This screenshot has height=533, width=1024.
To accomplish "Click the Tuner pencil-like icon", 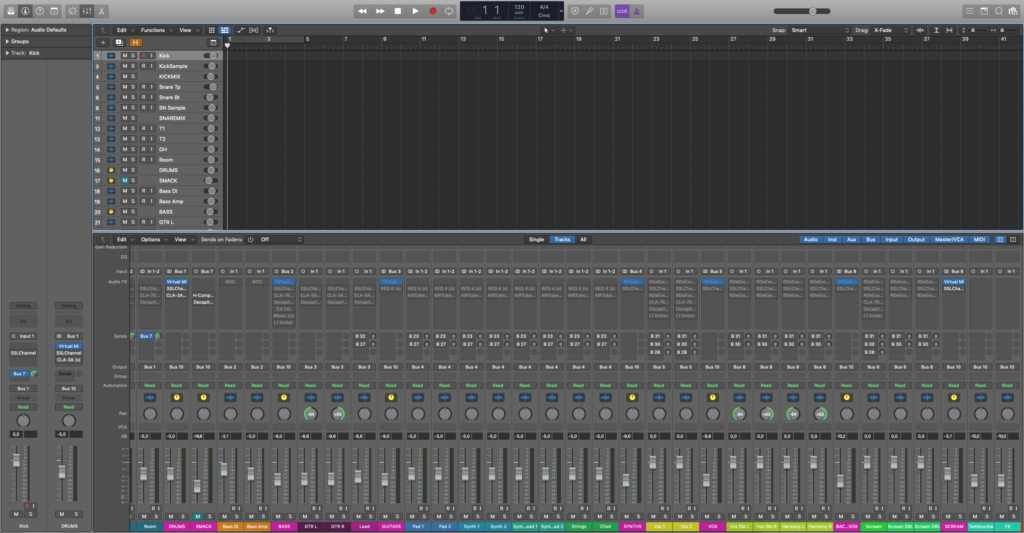I will 589,11.
